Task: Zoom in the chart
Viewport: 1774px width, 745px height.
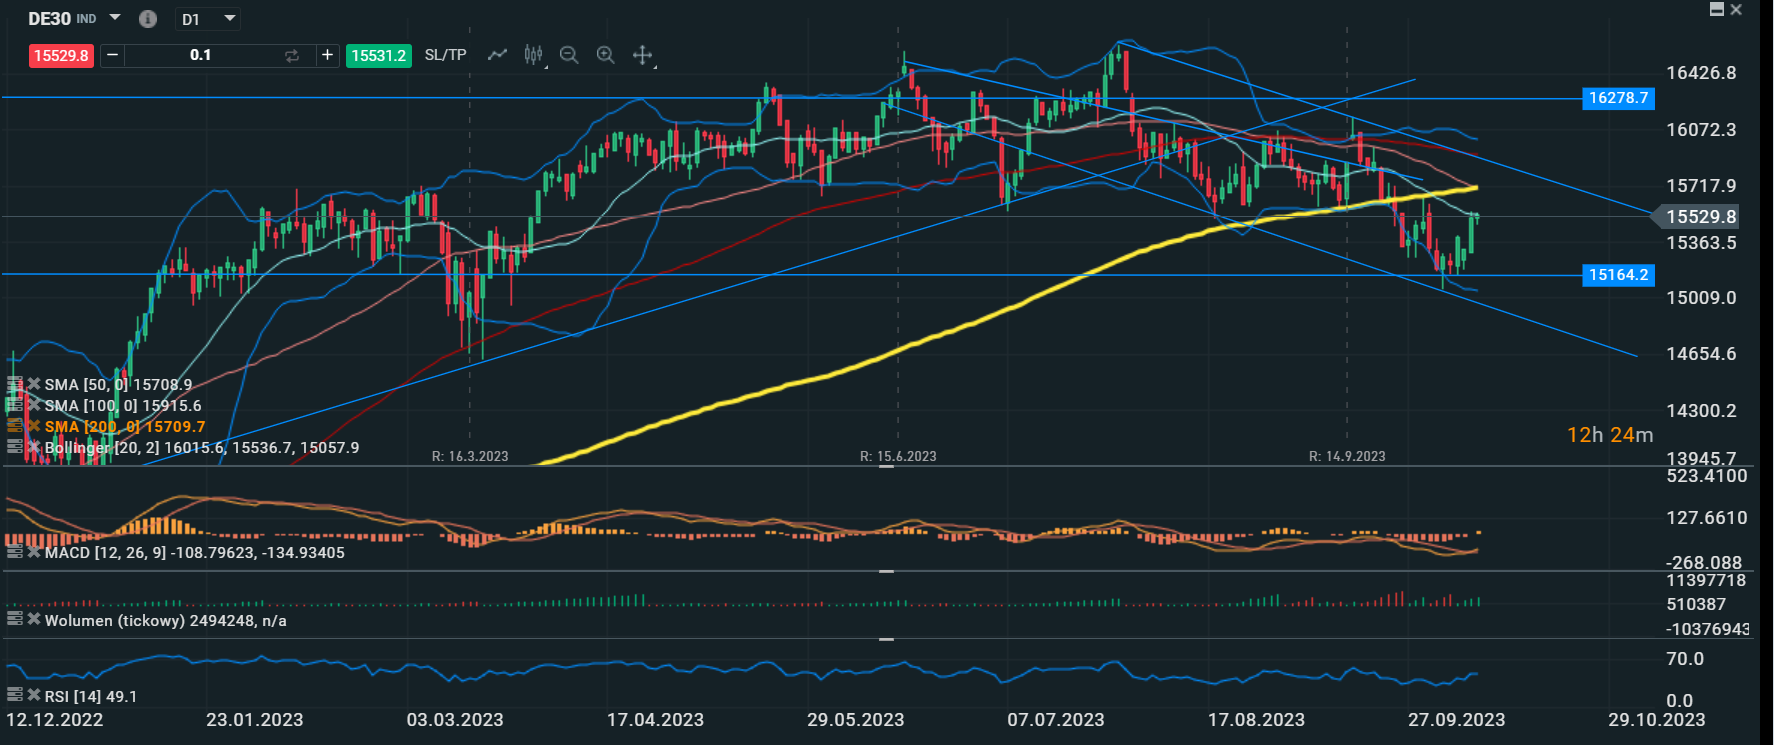Action: (x=605, y=55)
